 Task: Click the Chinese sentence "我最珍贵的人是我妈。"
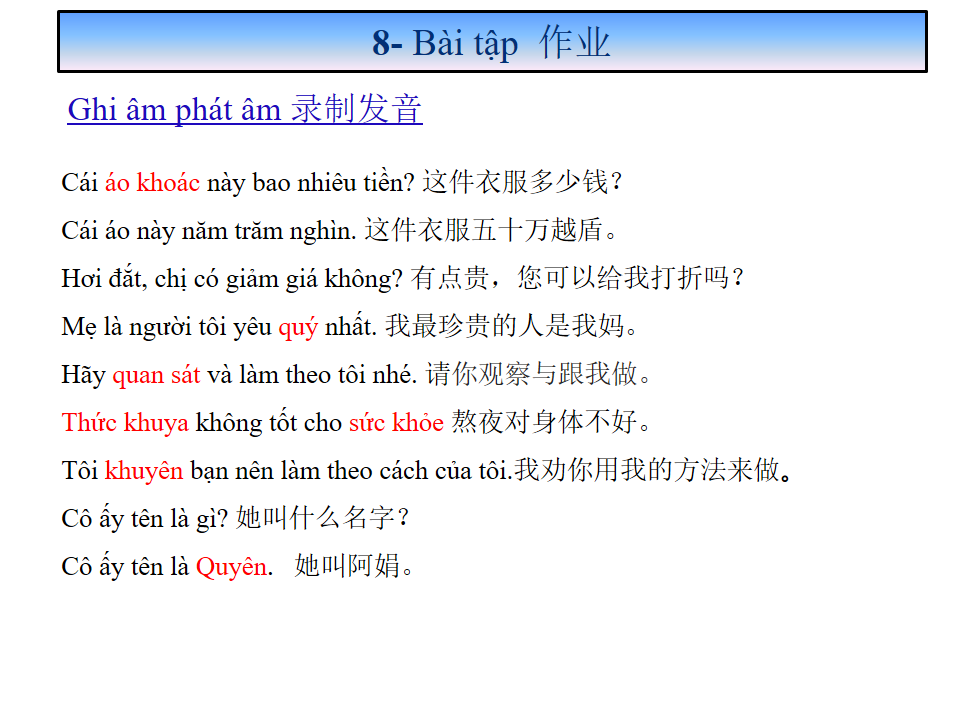pyautogui.click(x=511, y=327)
